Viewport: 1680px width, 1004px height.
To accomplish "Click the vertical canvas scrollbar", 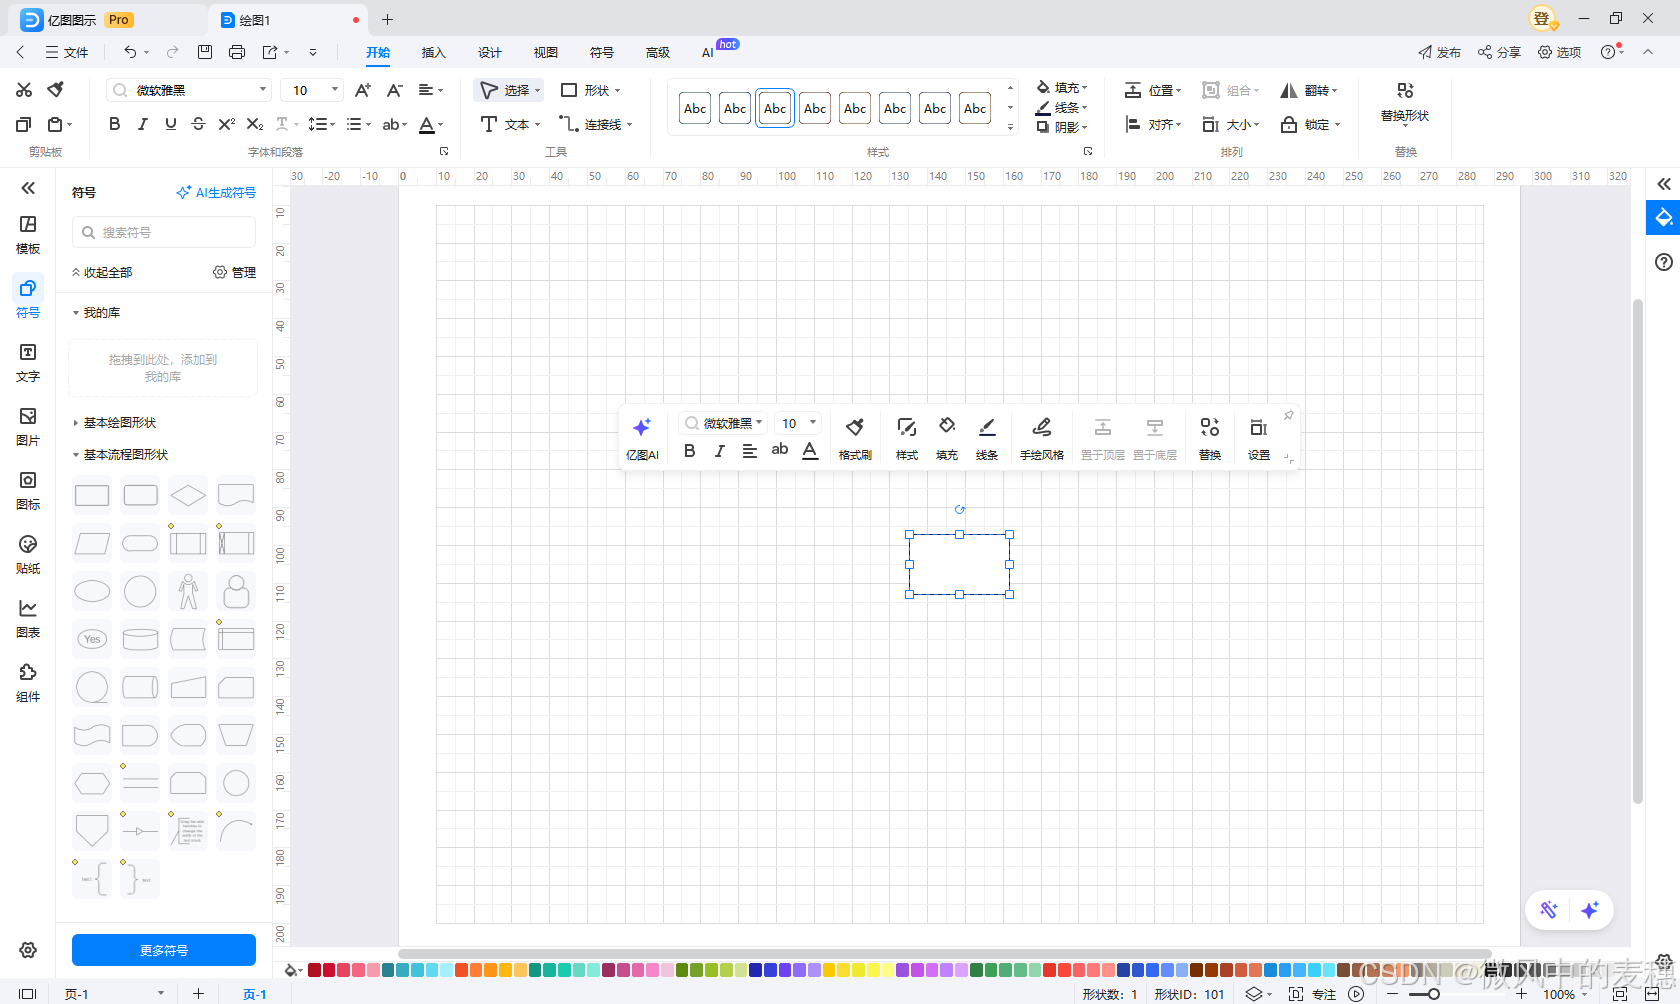I will click(x=1638, y=550).
